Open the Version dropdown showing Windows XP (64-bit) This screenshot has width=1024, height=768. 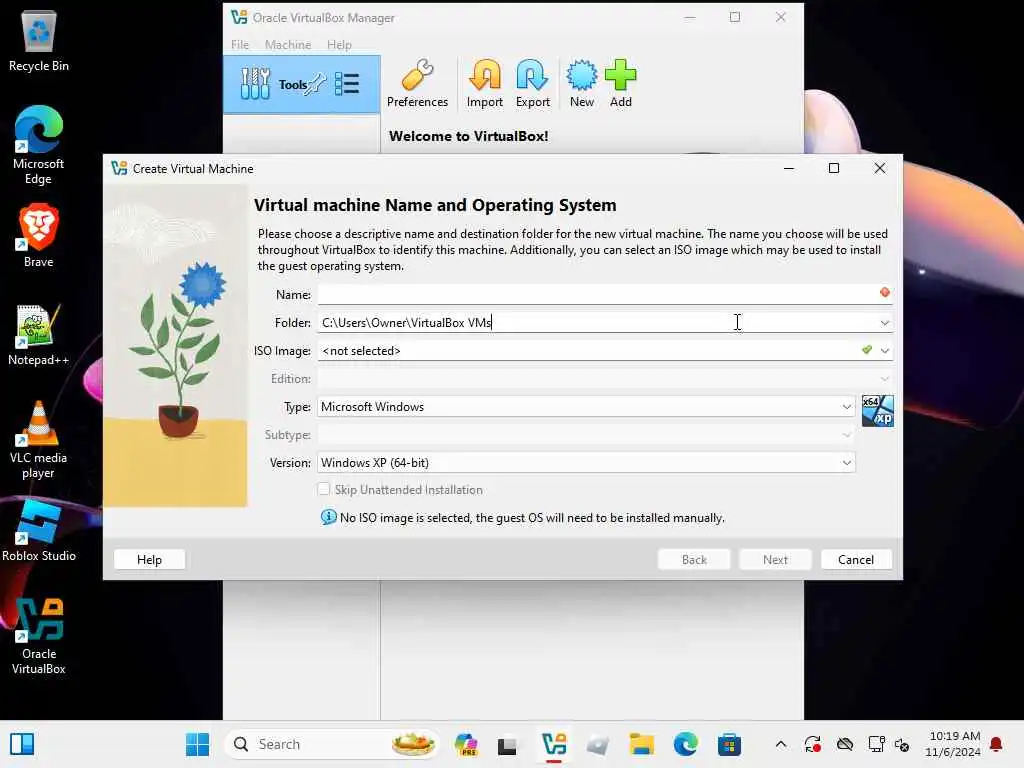click(586, 462)
